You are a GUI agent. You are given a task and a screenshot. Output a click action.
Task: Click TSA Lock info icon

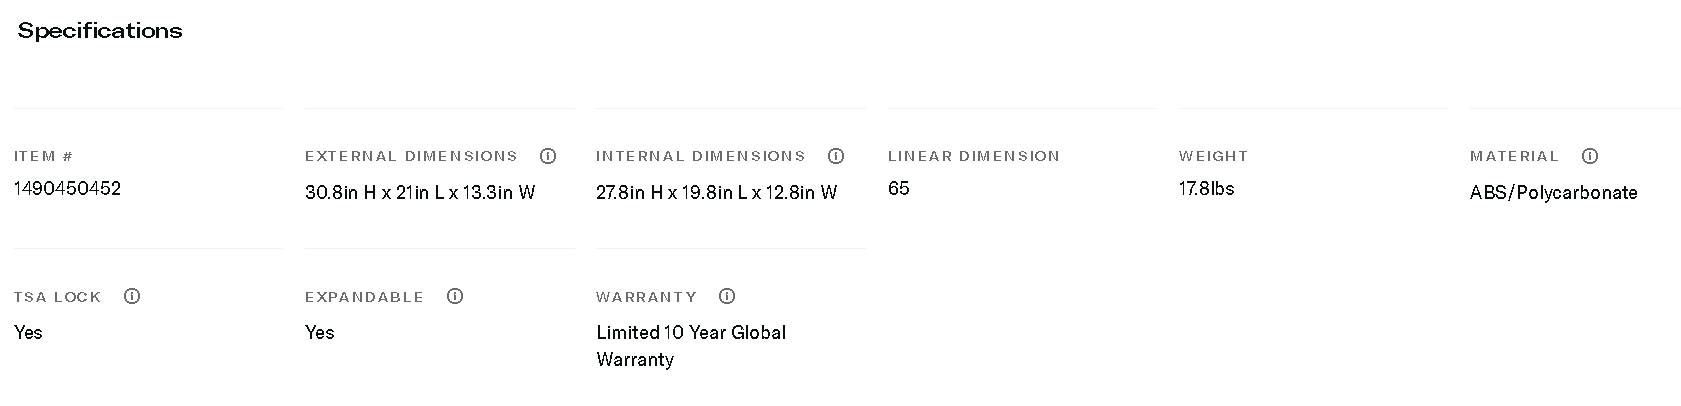pos(132,296)
